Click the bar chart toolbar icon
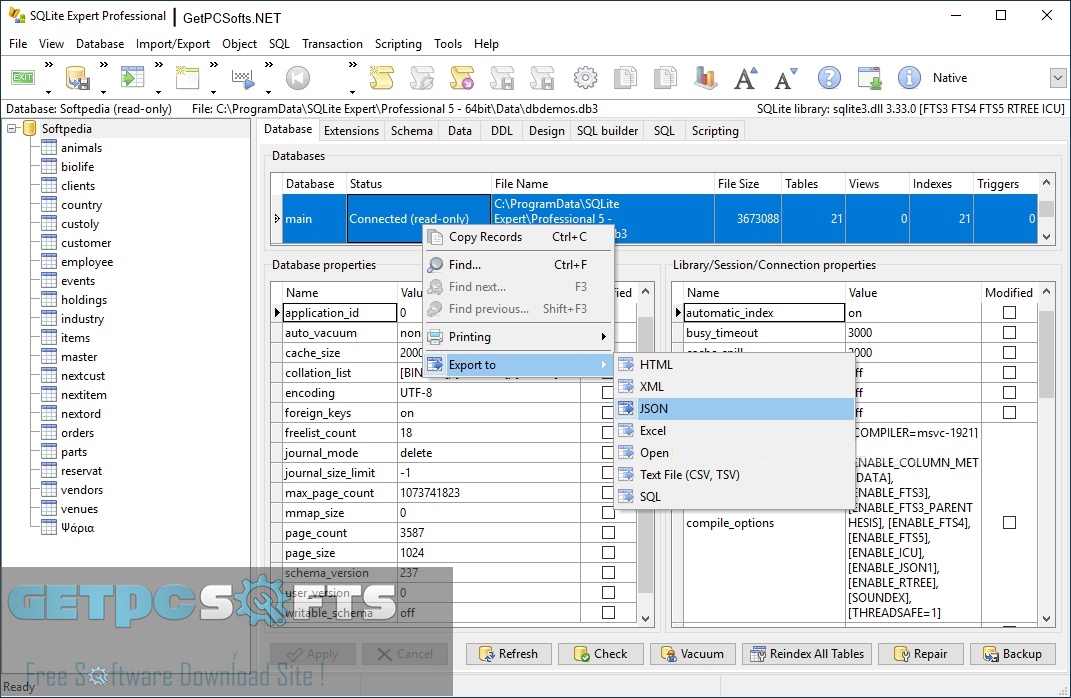 coord(705,78)
